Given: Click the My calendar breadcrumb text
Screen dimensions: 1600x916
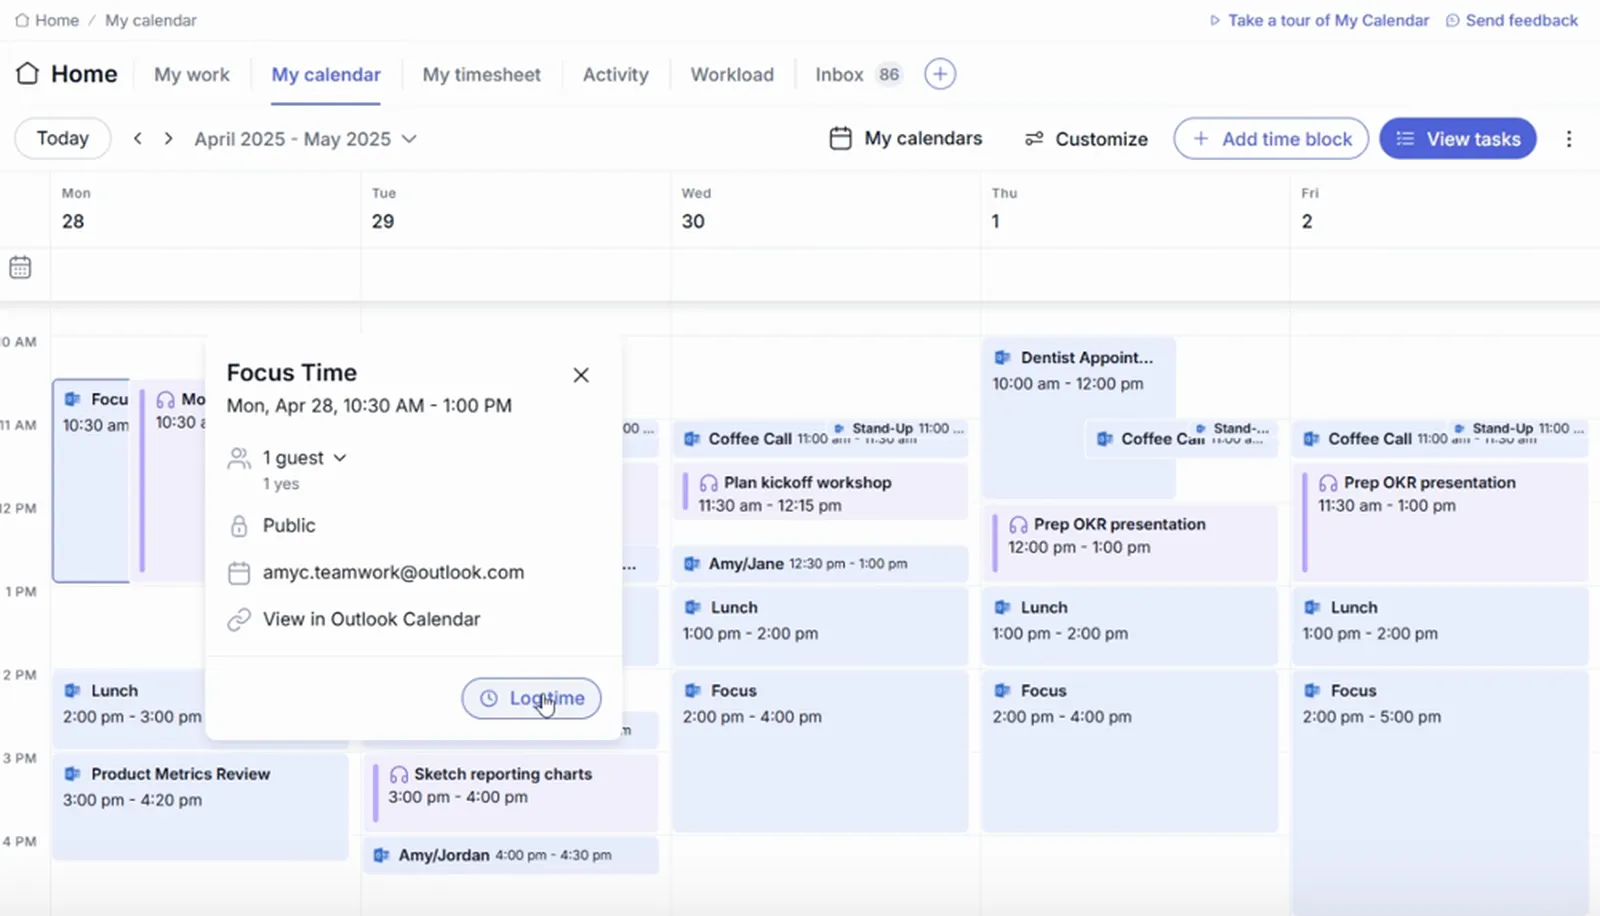Looking at the screenshot, I should [x=151, y=20].
